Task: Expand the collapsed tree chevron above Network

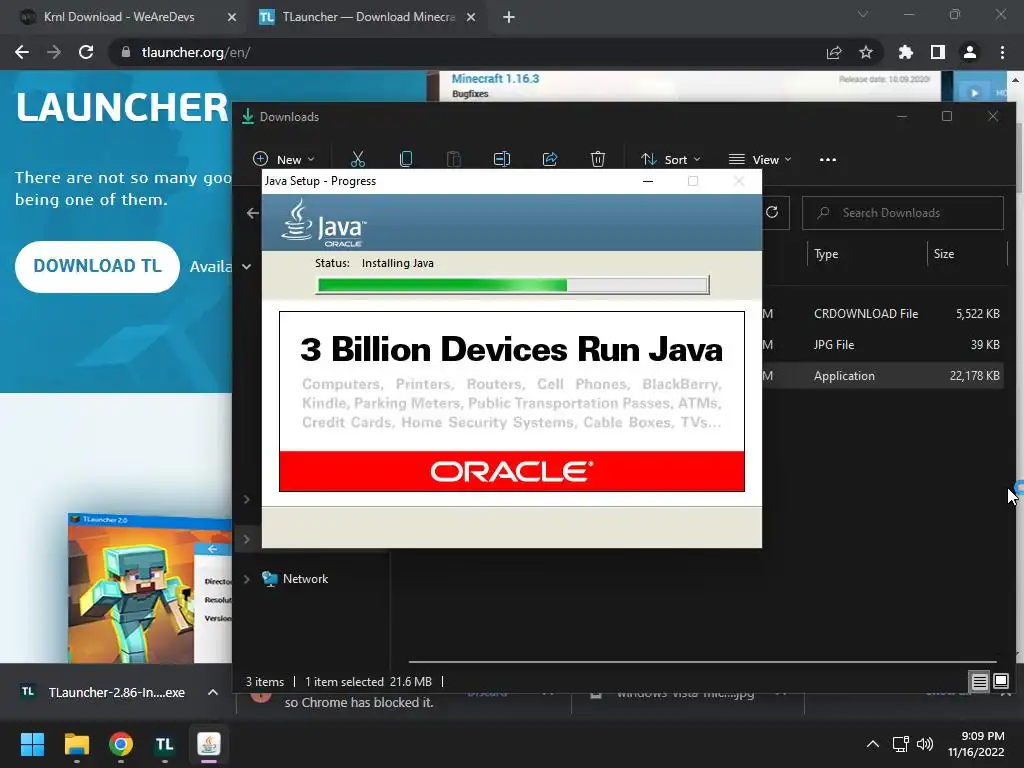Action: 247,539
